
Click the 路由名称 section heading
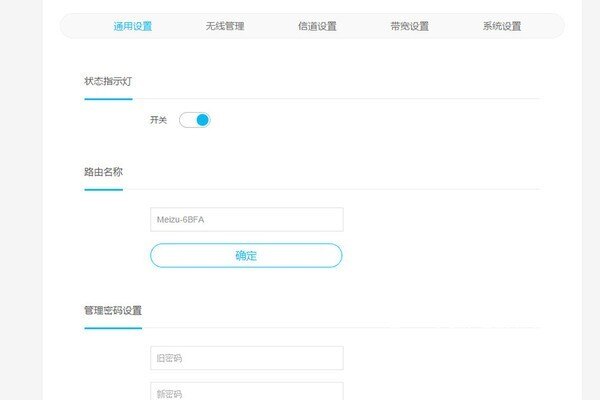click(x=103, y=171)
